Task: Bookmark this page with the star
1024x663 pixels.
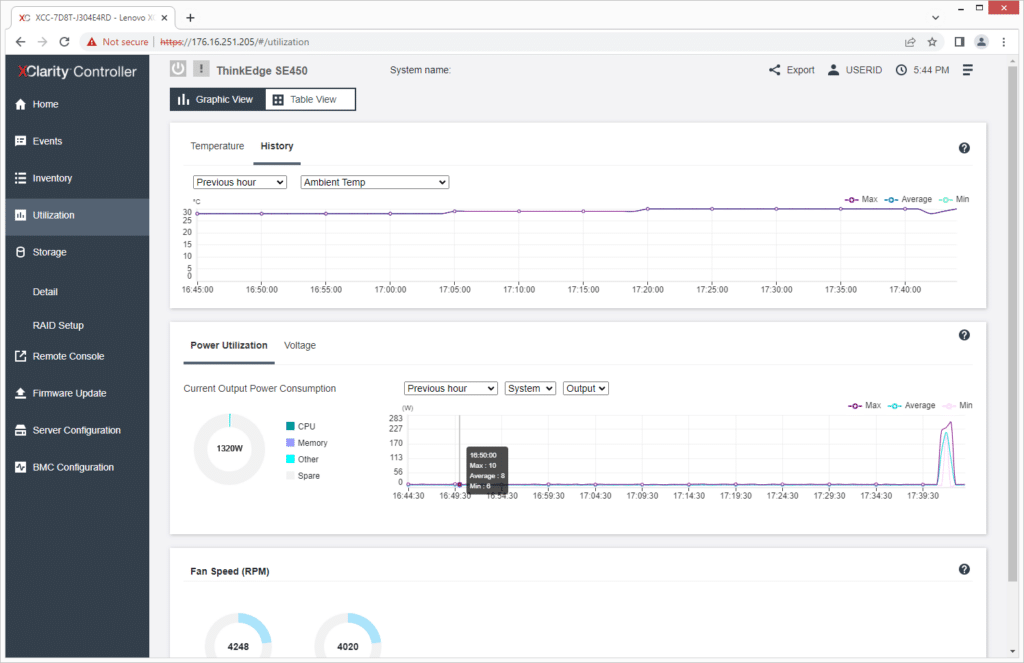Action: (x=932, y=42)
